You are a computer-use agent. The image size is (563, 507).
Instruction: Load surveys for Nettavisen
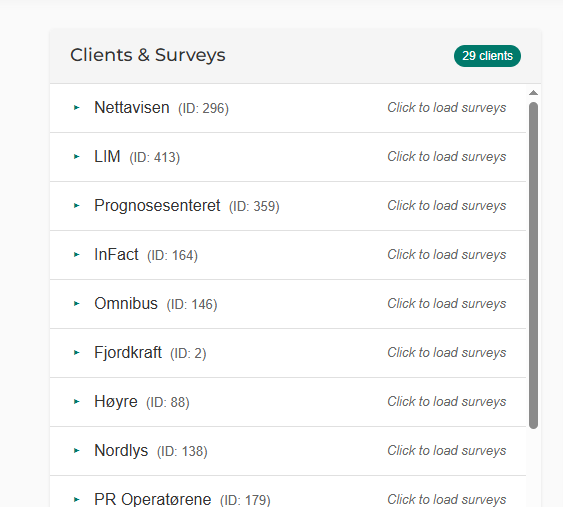point(446,108)
